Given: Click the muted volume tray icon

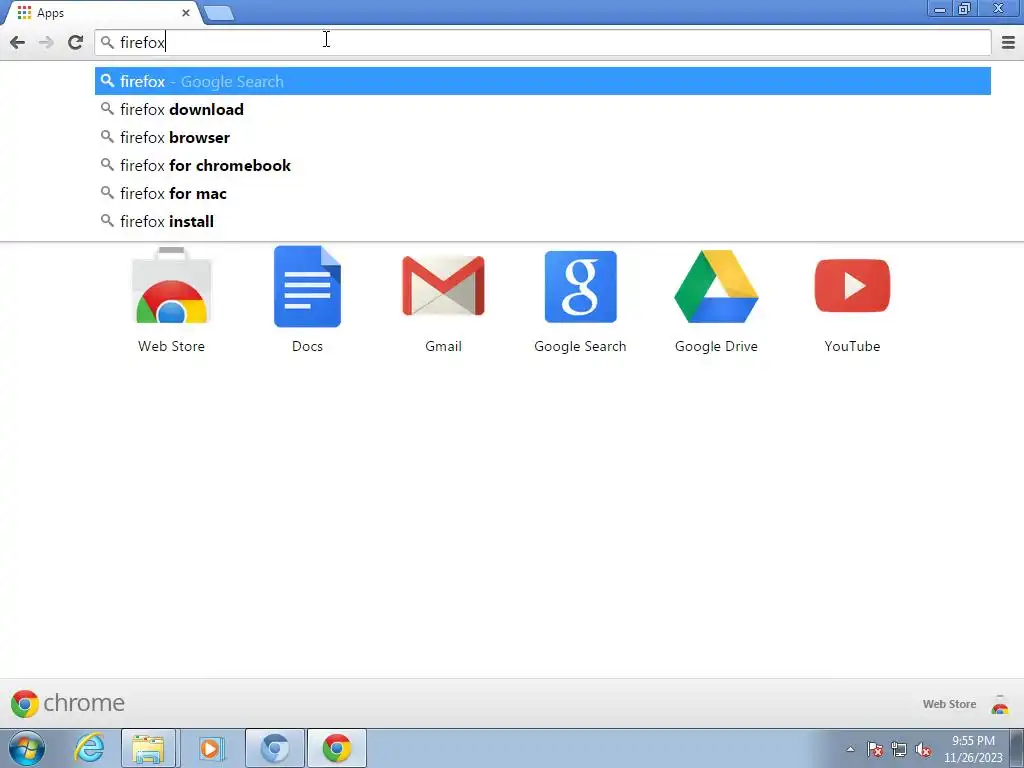Looking at the screenshot, I should pos(923,749).
